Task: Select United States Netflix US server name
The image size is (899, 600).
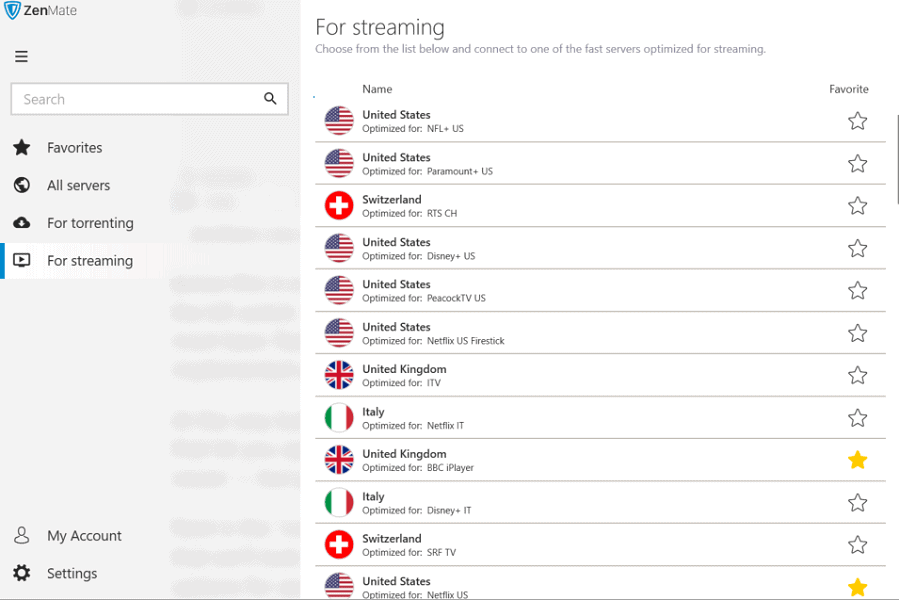Action: pos(396,581)
